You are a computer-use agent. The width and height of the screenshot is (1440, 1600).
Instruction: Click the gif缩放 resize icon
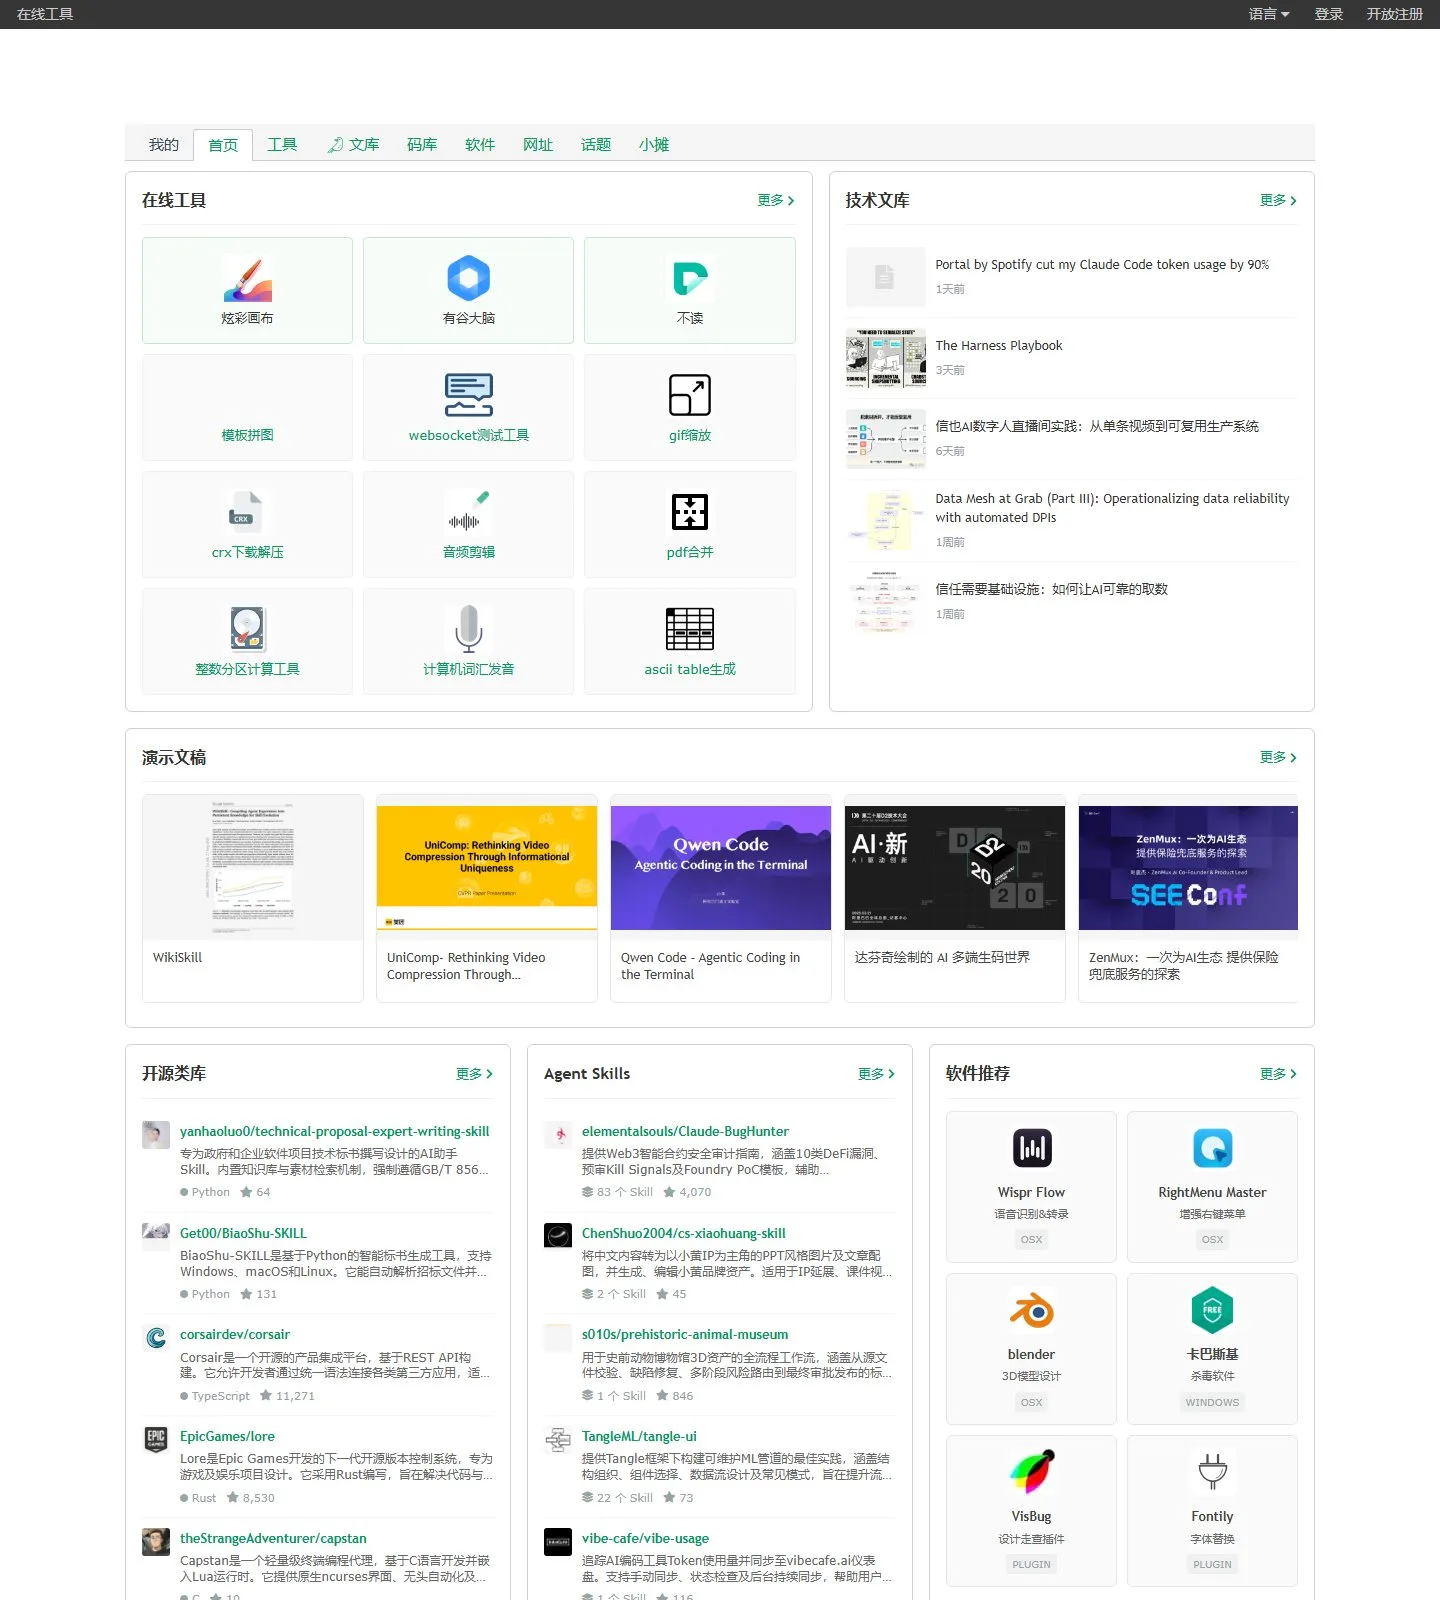pos(690,395)
